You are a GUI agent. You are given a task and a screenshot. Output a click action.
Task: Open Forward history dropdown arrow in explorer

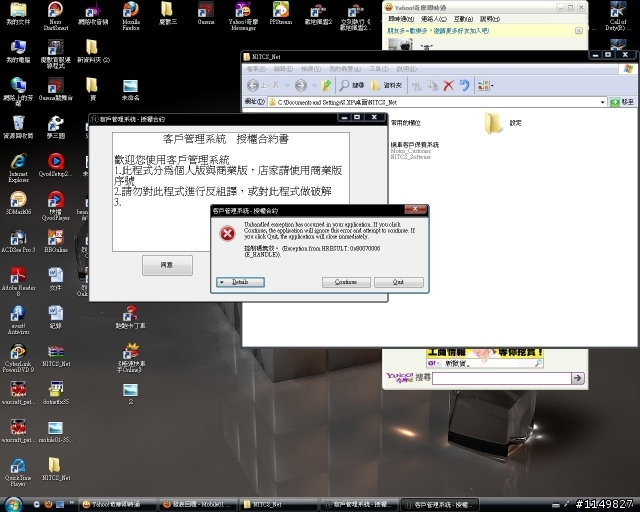tap(314, 85)
